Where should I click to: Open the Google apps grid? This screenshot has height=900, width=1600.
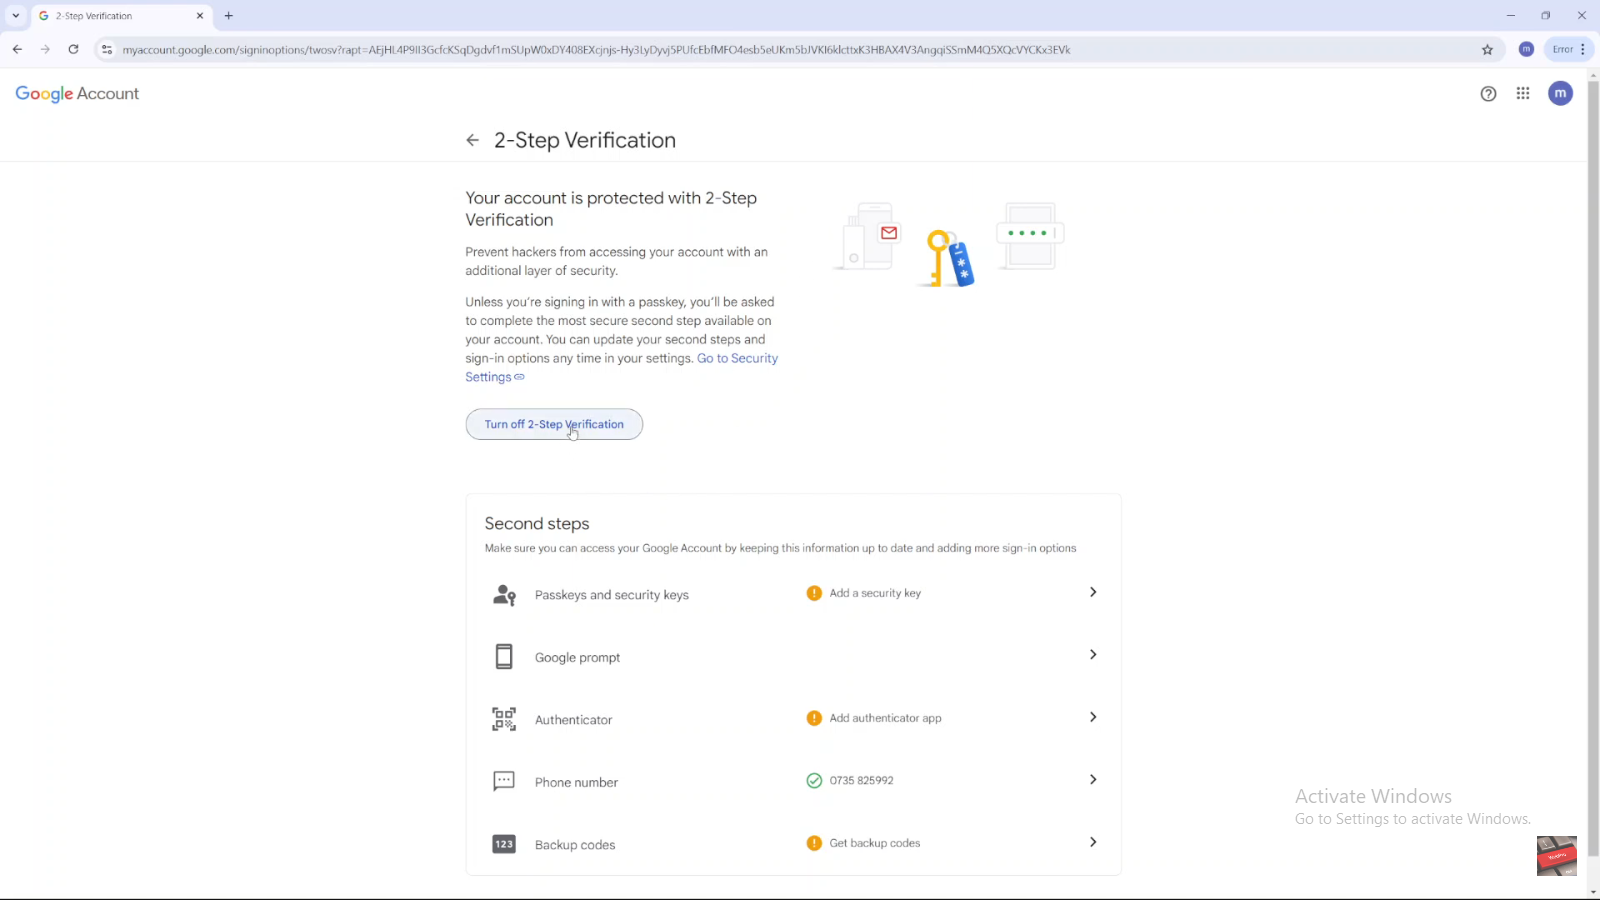tap(1523, 93)
